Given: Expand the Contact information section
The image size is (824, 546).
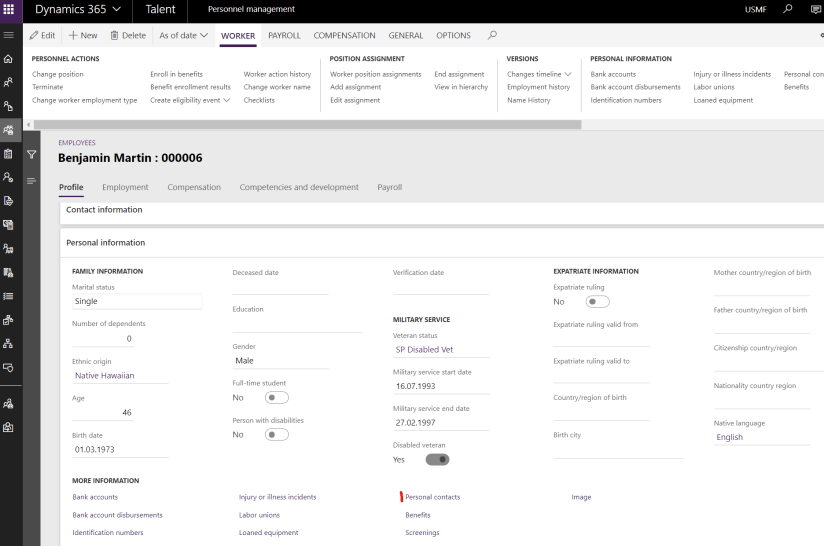Looking at the screenshot, I should [x=104, y=210].
